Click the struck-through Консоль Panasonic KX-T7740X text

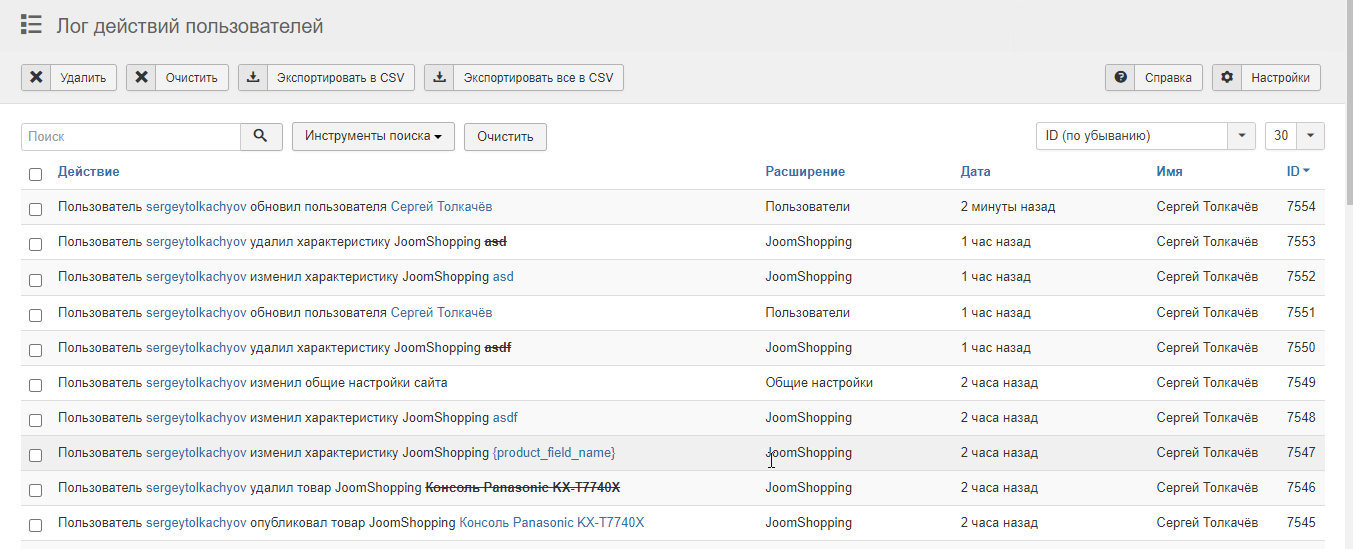click(523, 488)
